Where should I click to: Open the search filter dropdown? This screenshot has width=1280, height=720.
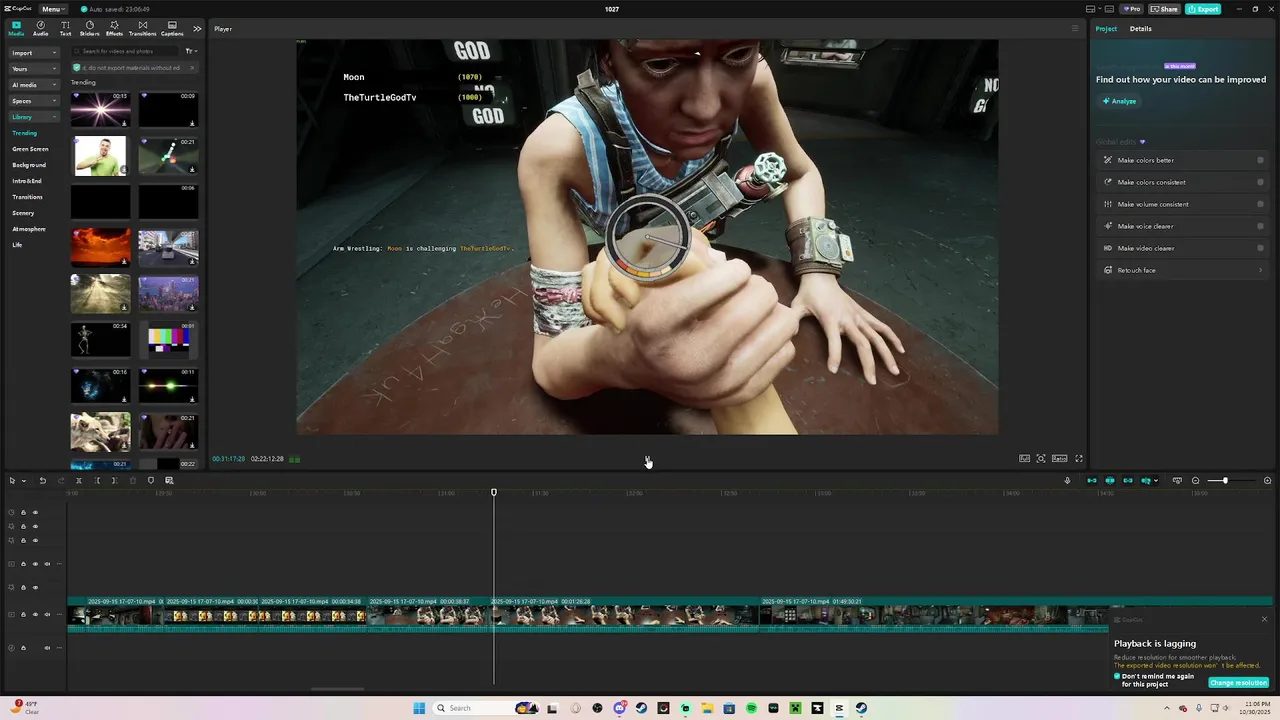[190, 51]
